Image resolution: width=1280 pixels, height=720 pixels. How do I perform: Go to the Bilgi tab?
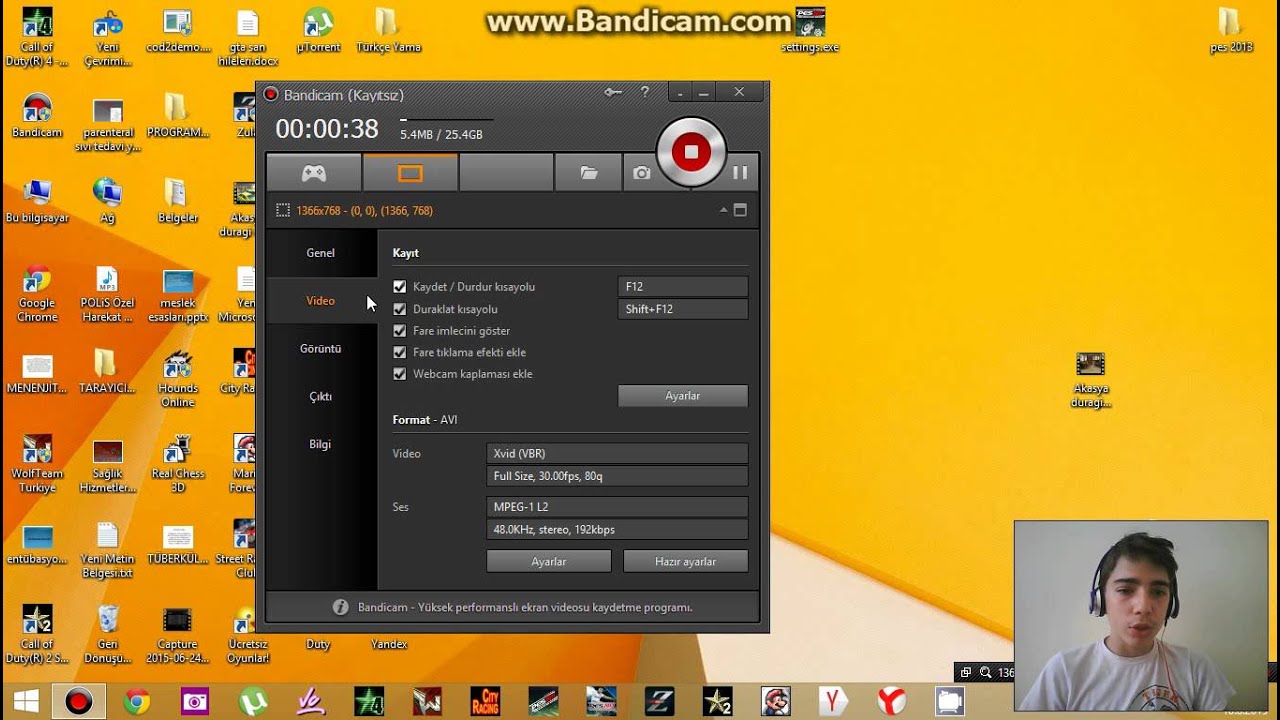pyautogui.click(x=321, y=444)
